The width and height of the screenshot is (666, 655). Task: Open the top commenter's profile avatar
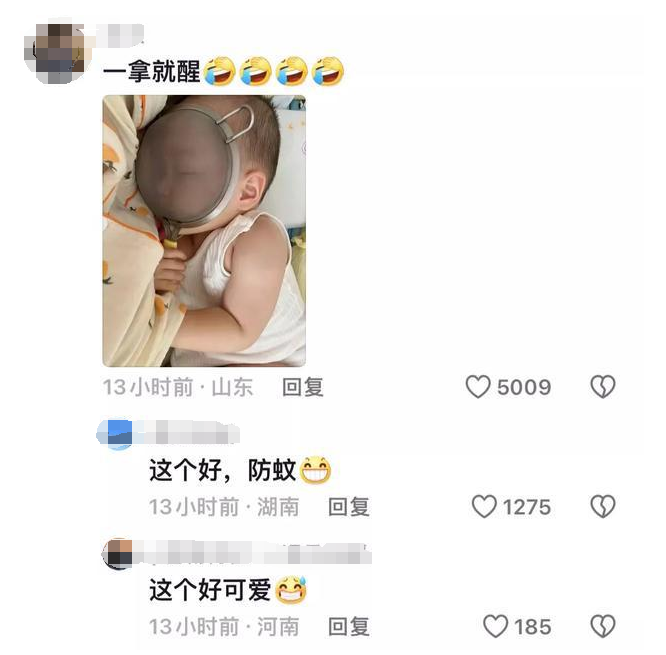[x=56, y=53]
